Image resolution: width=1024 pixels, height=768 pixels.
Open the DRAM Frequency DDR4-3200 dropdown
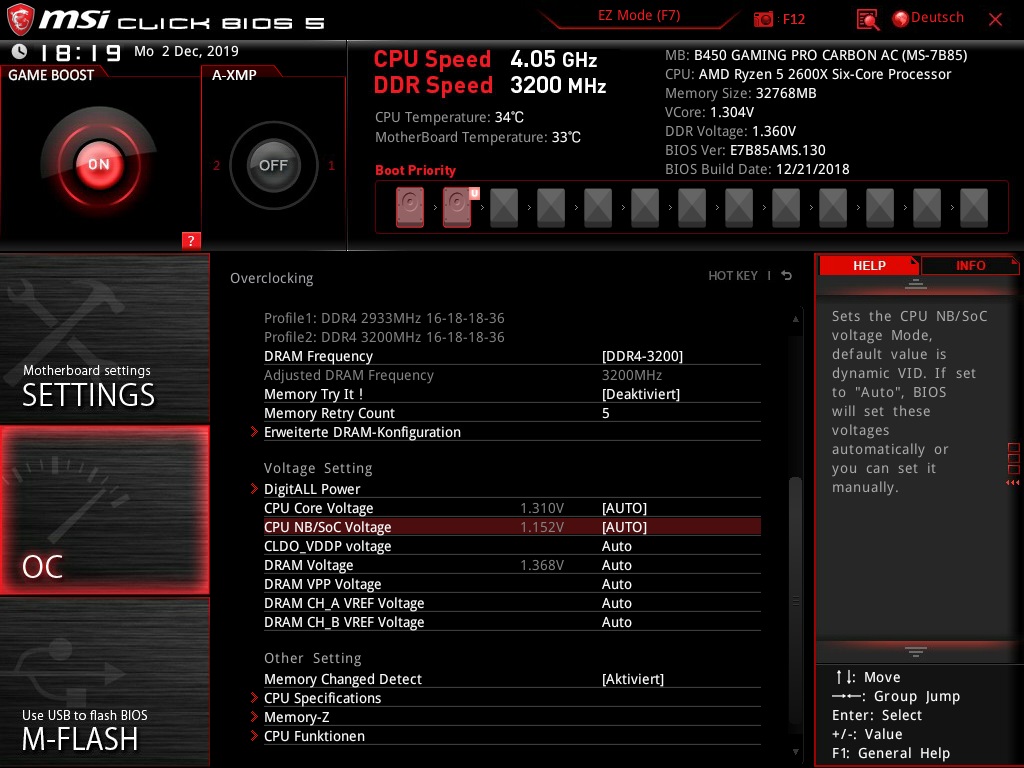point(642,357)
